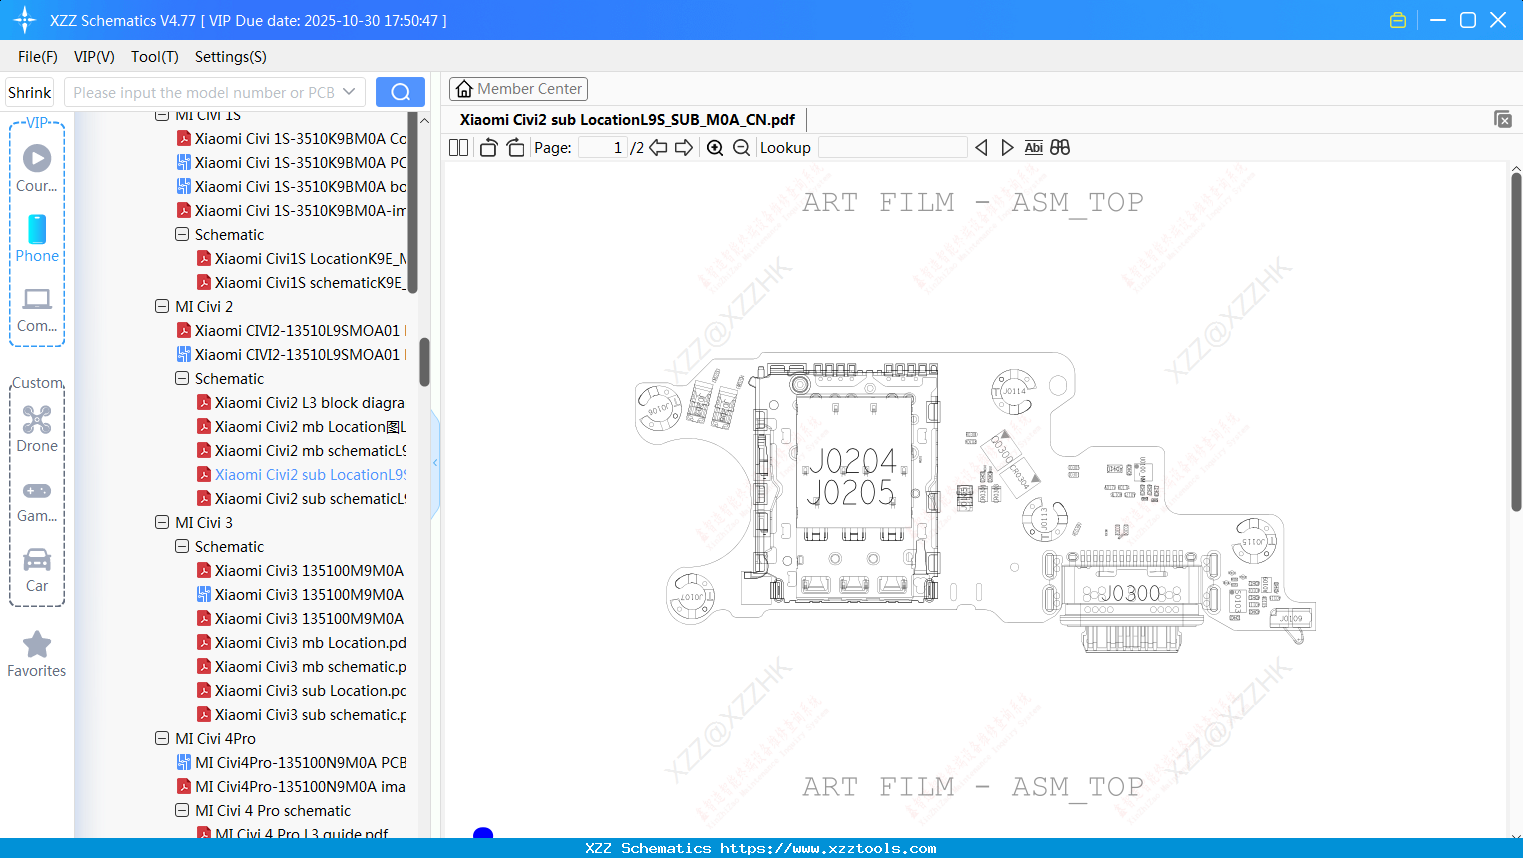Click the Shrink sidebar toggle
Screen dimensions: 1523x858
(x=29, y=91)
